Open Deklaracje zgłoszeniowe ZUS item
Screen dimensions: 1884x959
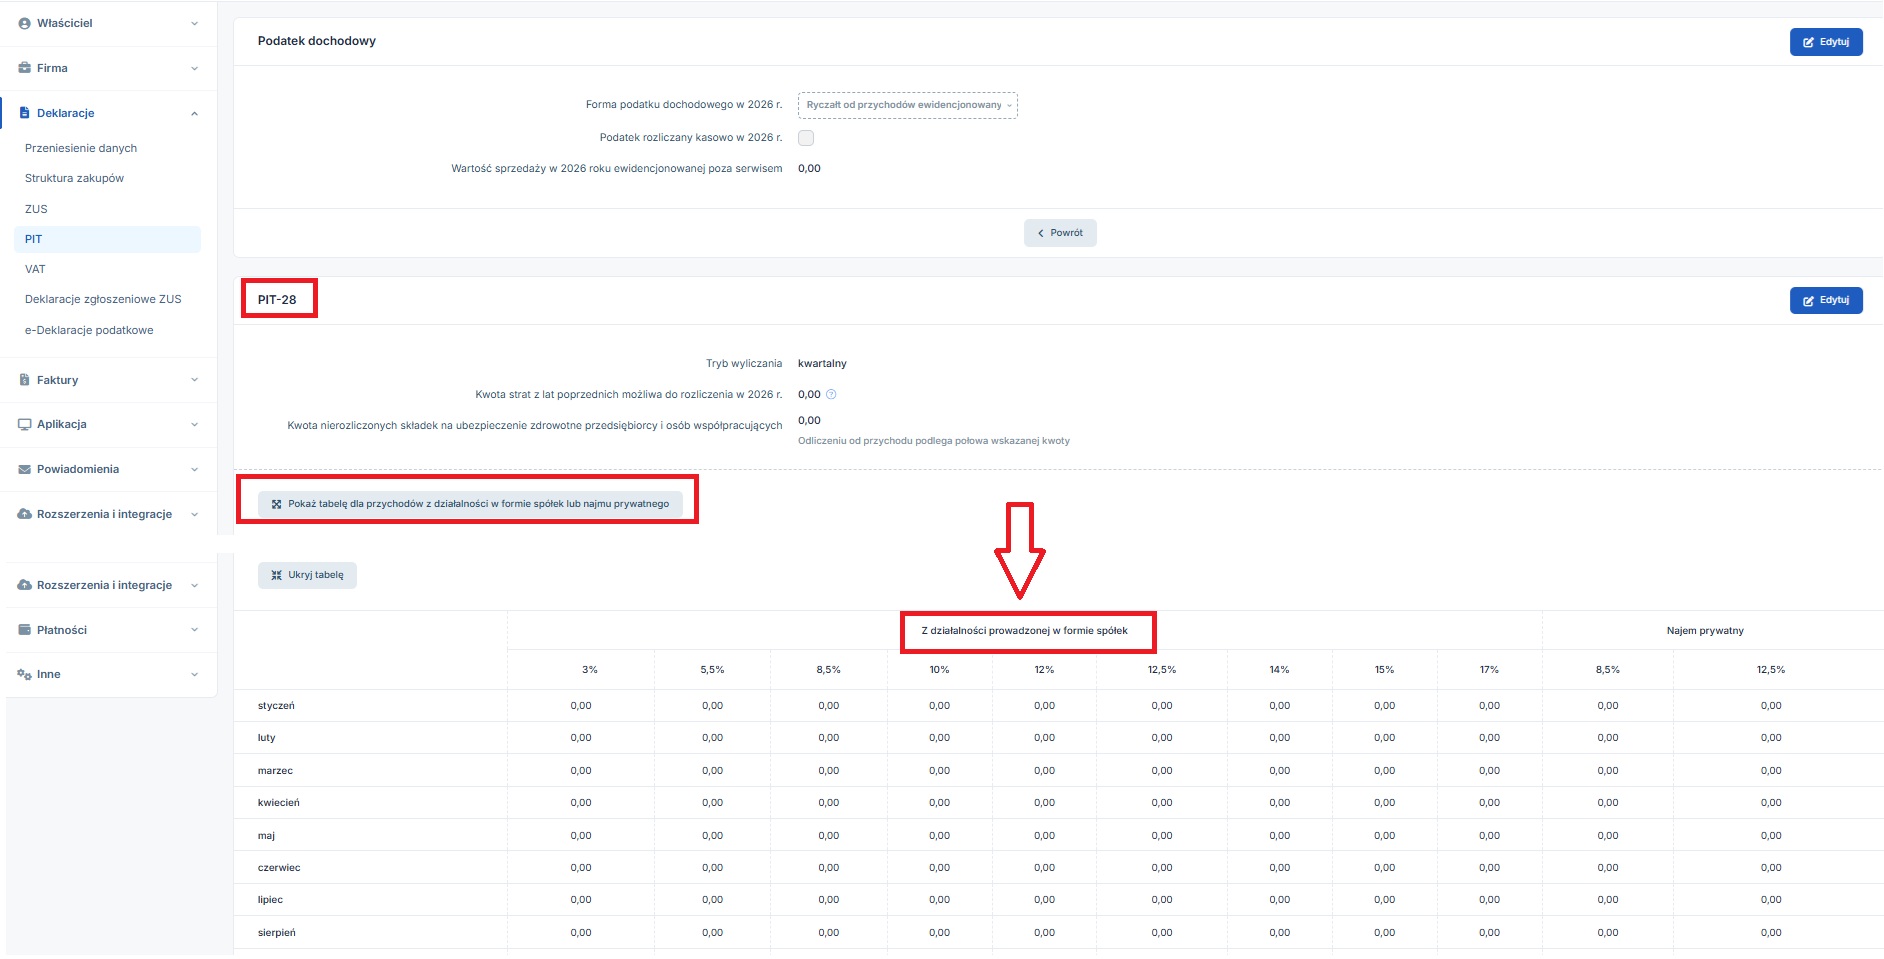[x=103, y=299]
